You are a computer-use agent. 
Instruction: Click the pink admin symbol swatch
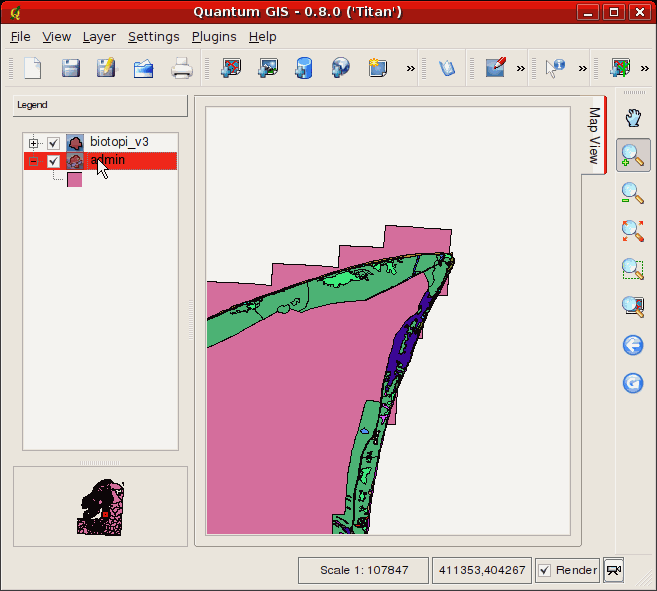(75, 180)
